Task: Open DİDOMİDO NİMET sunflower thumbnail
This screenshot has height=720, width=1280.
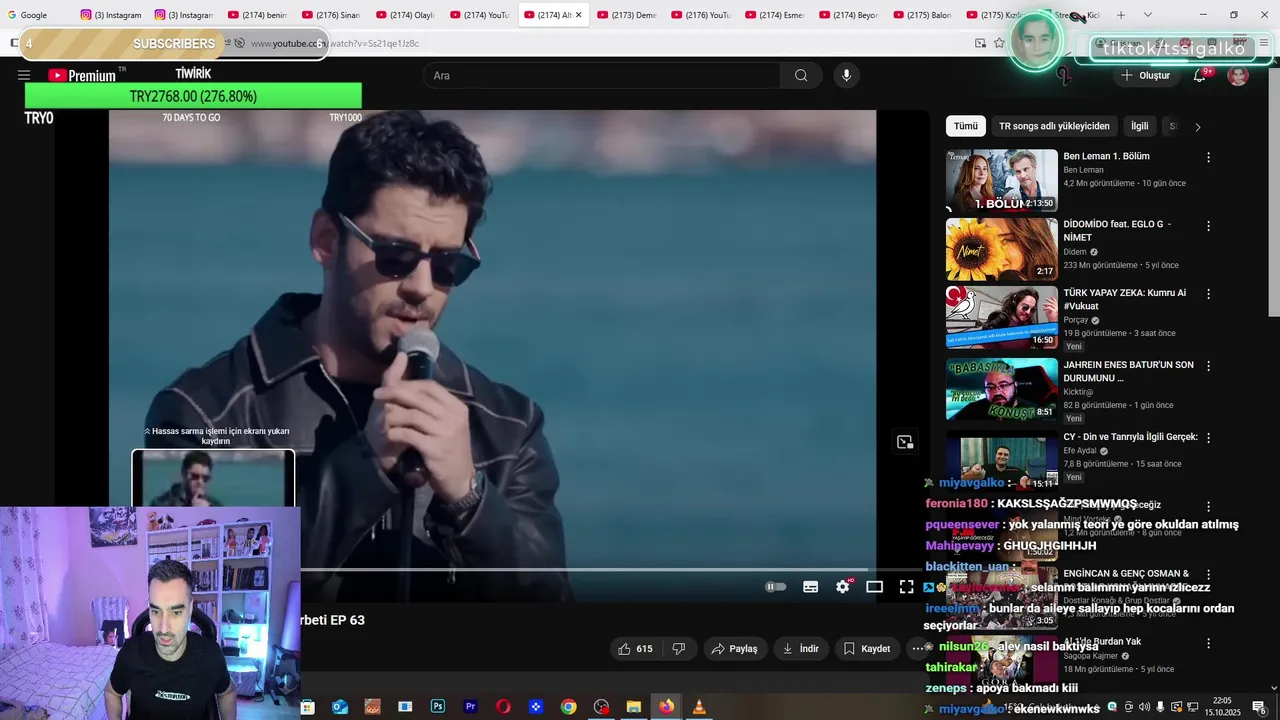Action: coord(1001,249)
